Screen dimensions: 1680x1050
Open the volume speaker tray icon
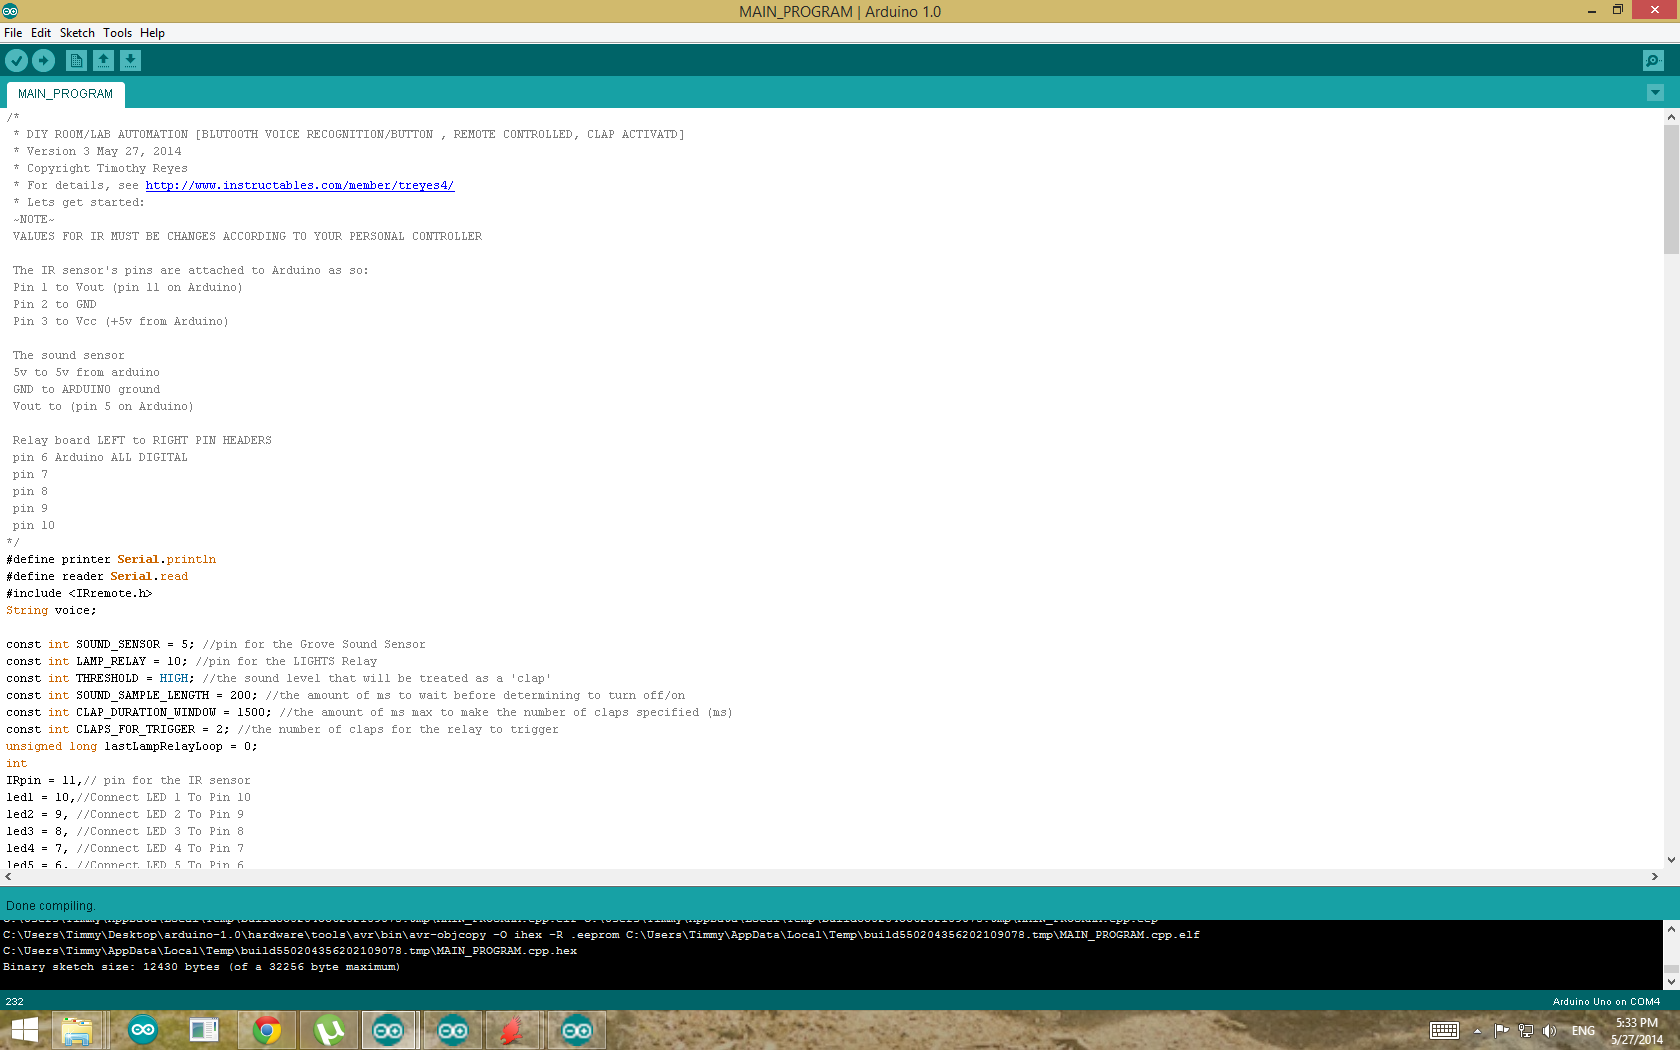1549,1030
